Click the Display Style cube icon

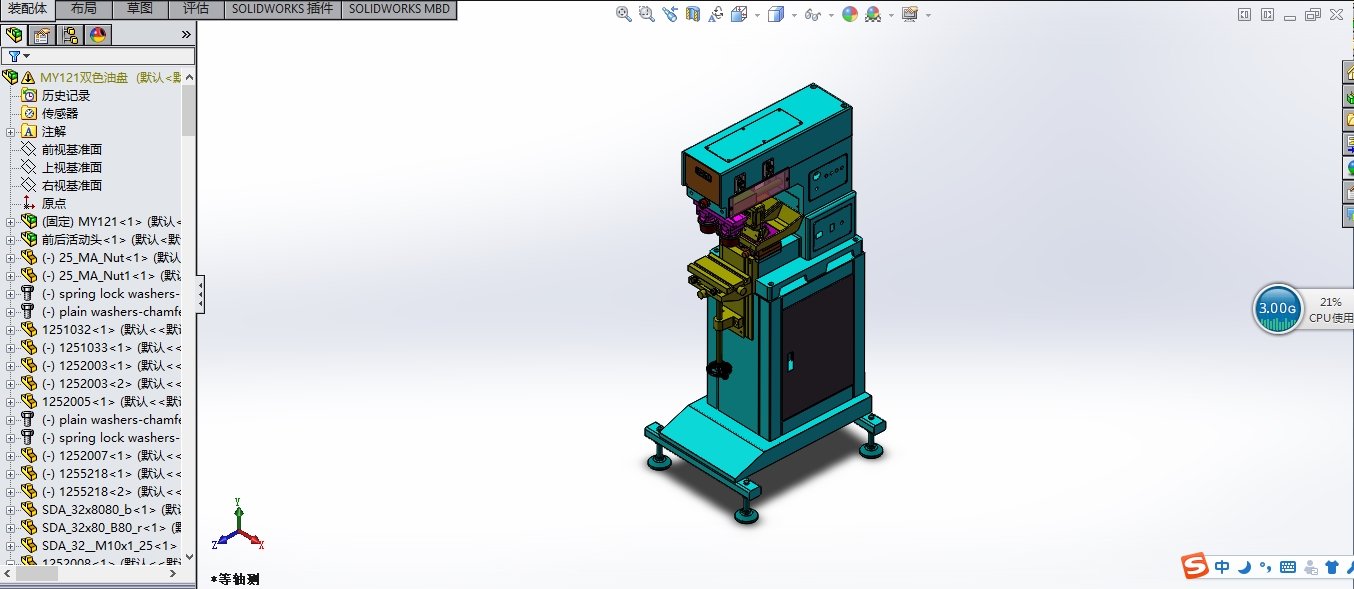pyautogui.click(x=776, y=14)
